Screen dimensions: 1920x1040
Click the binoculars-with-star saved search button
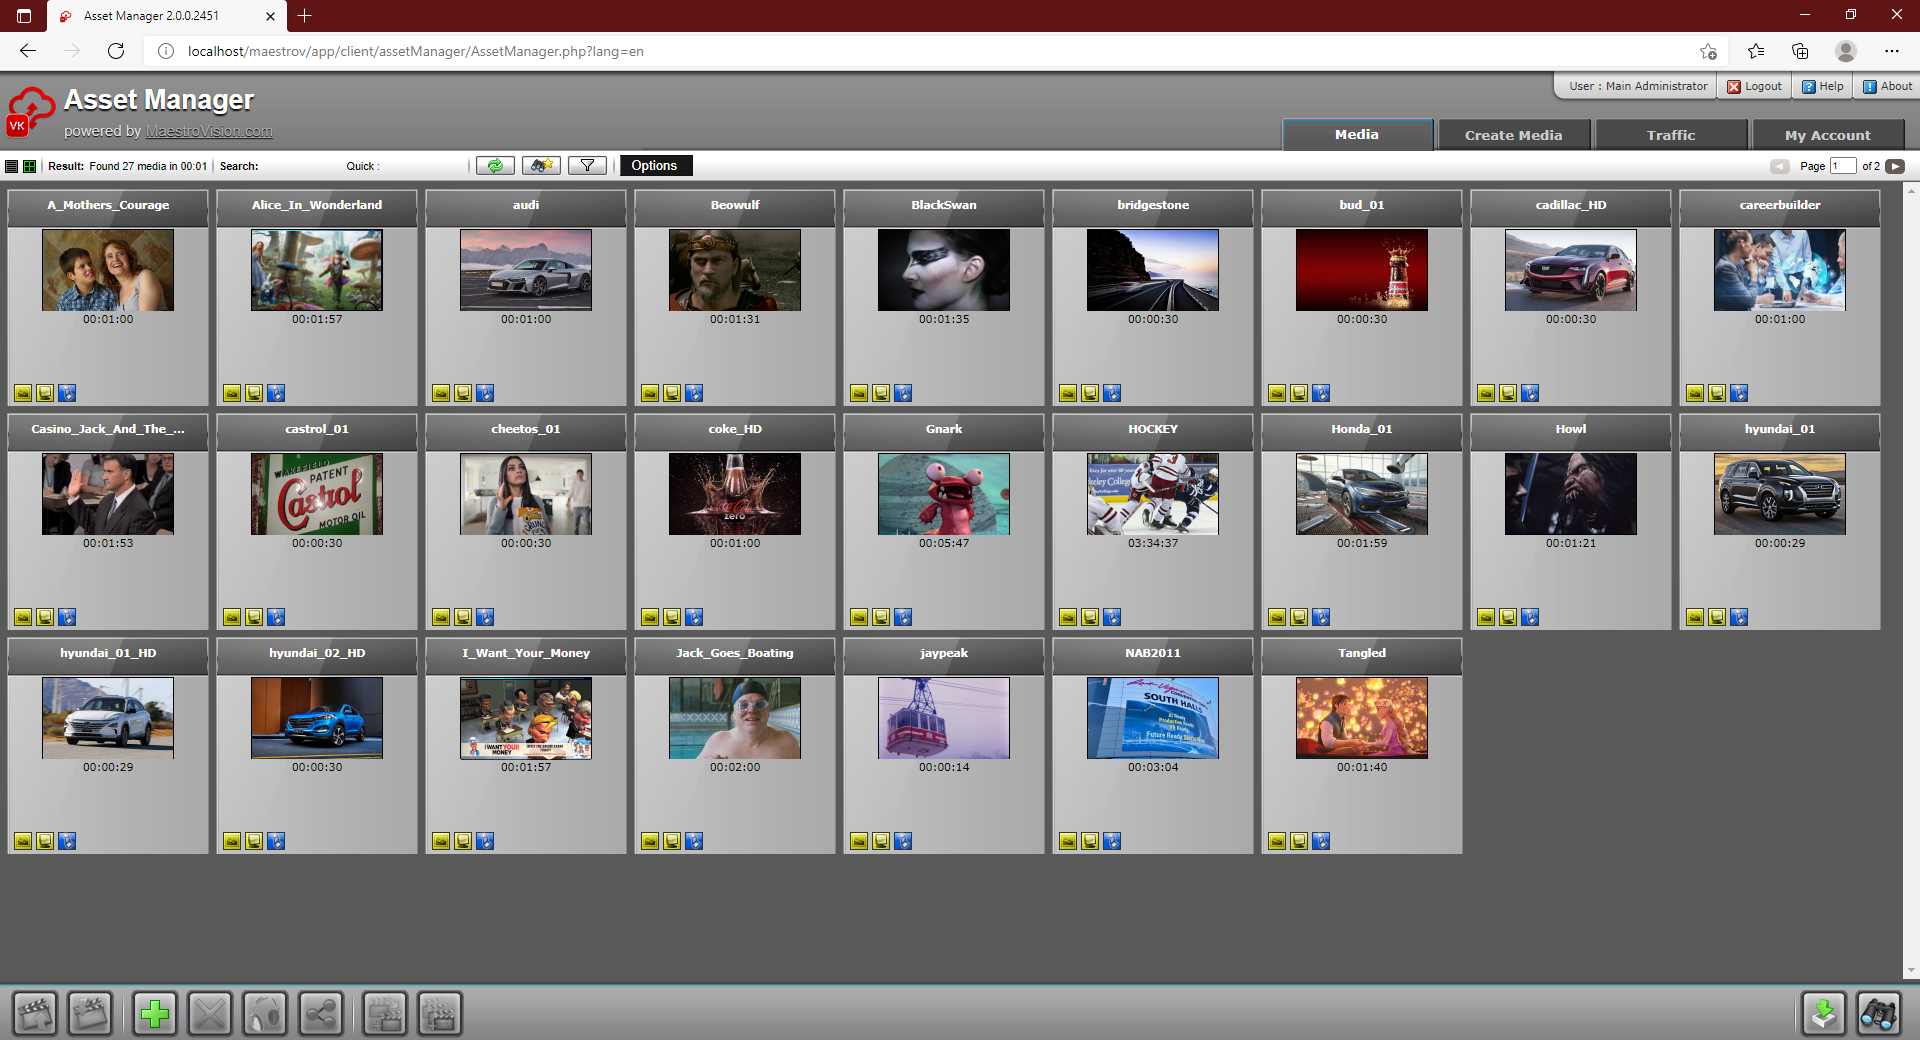[541, 166]
